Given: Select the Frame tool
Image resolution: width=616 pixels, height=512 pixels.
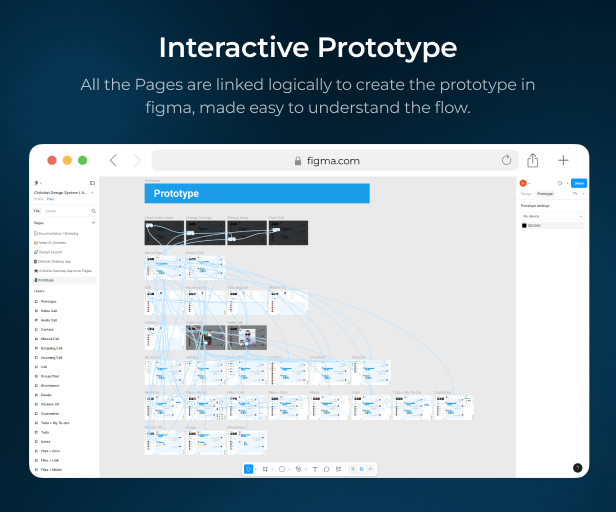Looking at the screenshot, I should point(265,469).
